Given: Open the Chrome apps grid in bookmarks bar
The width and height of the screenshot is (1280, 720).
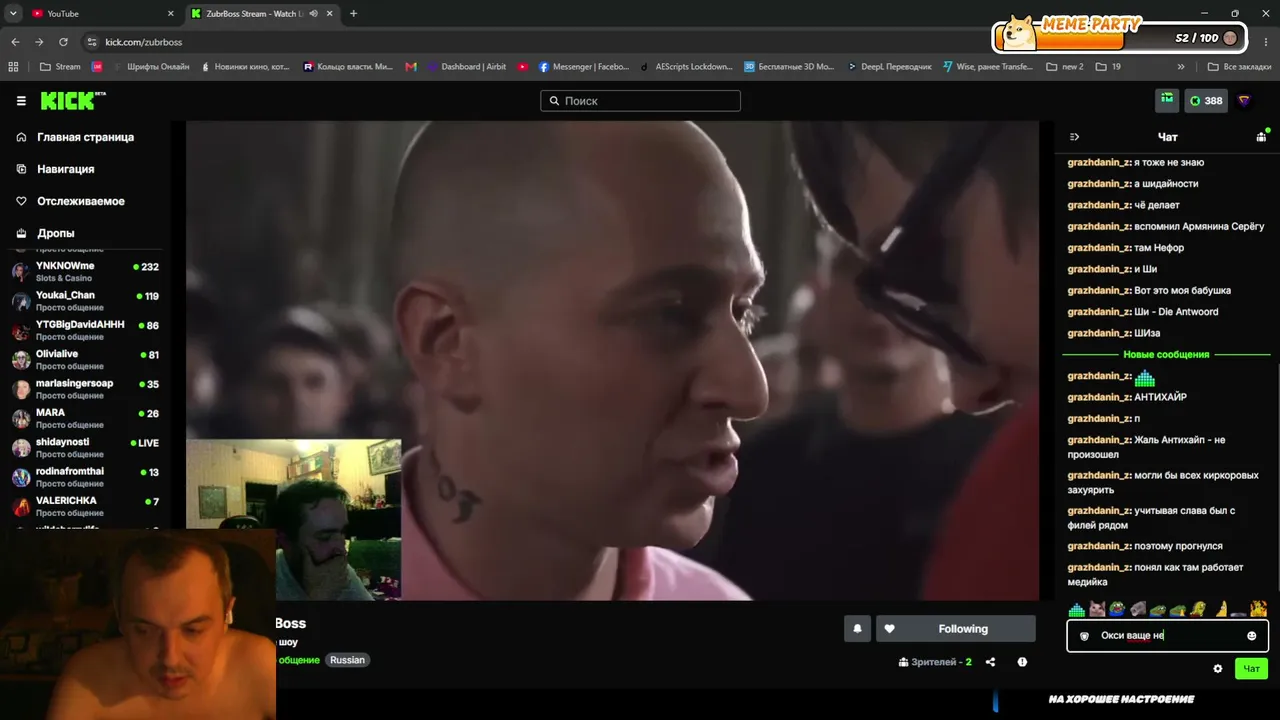Looking at the screenshot, I should 13,67.
